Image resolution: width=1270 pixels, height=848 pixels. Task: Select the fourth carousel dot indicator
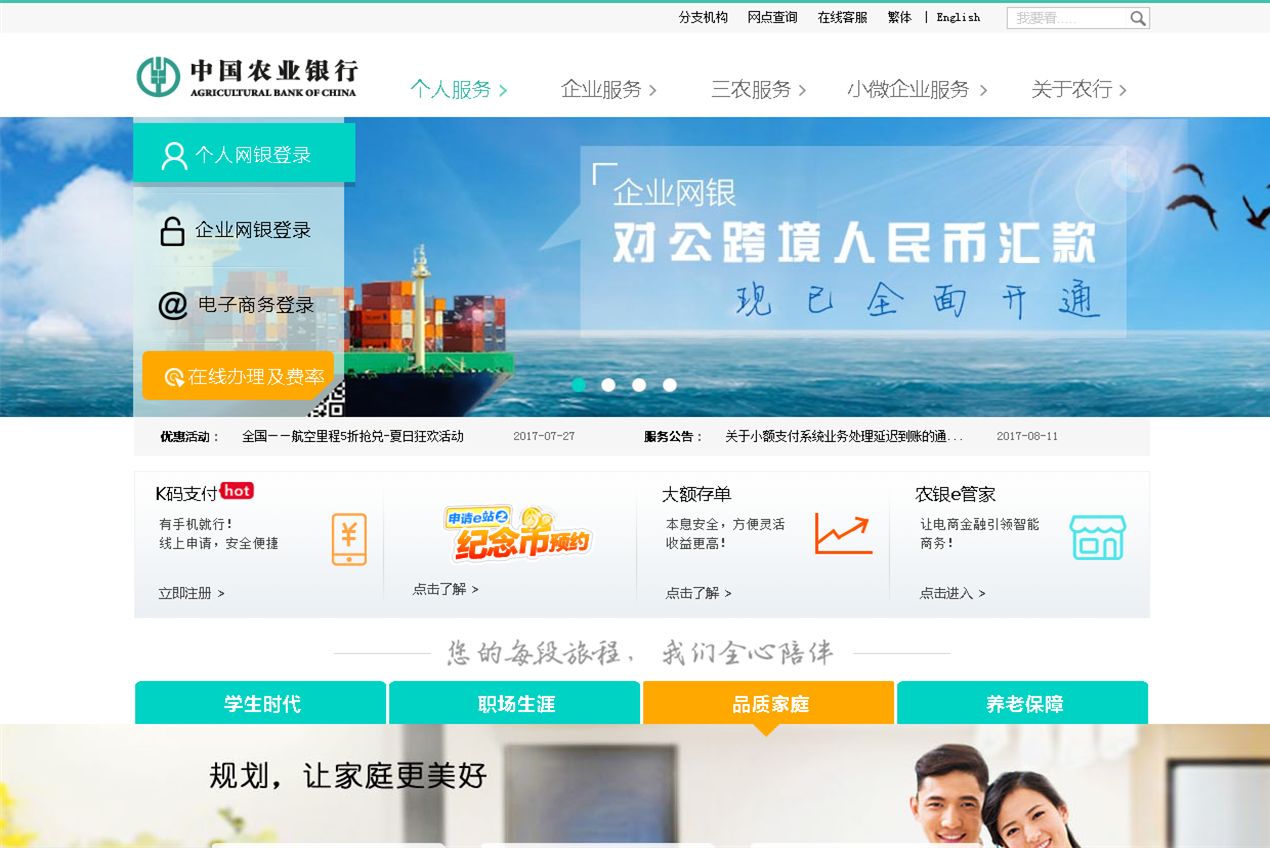click(x=670, y=385)
